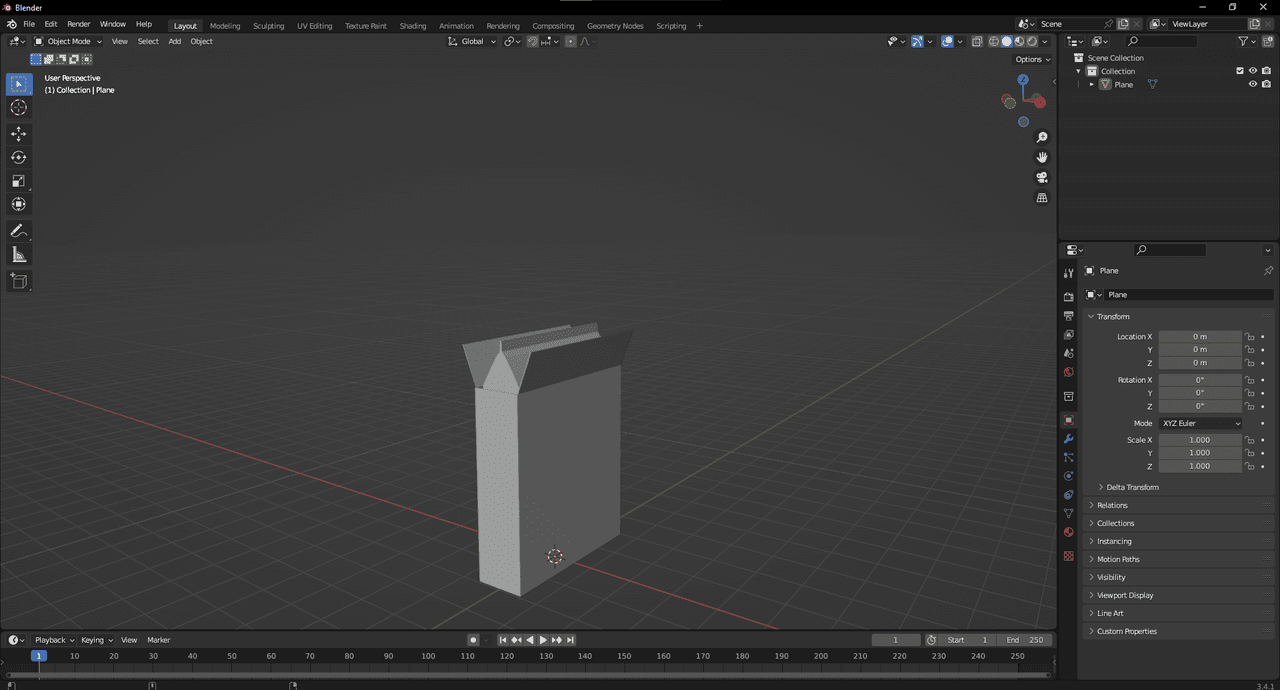
Task: Click the viewport Options button
Action: 1033,59
